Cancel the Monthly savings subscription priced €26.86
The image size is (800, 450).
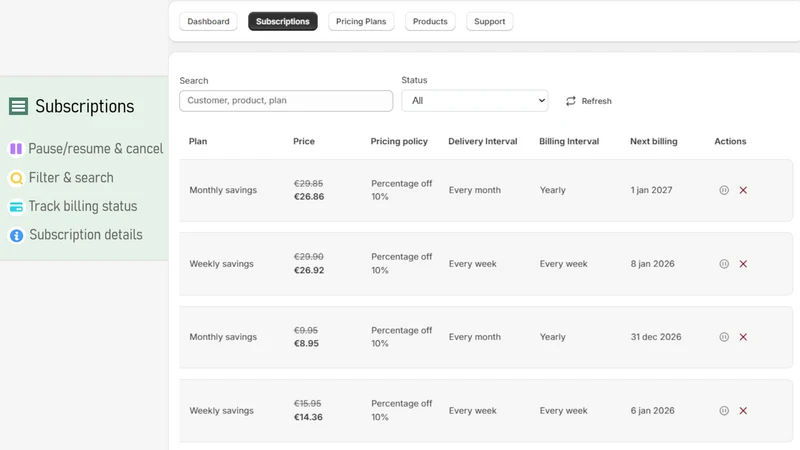pyautogui.click(x=743, y=190)
